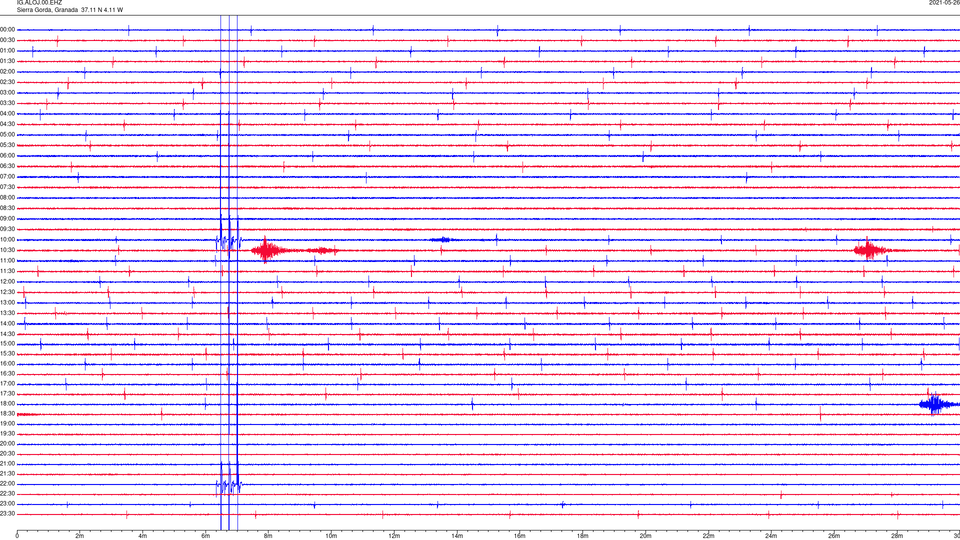Click the 16m tick label on time axis
Viewport: 960px width, 540px height.
point(520,536)
